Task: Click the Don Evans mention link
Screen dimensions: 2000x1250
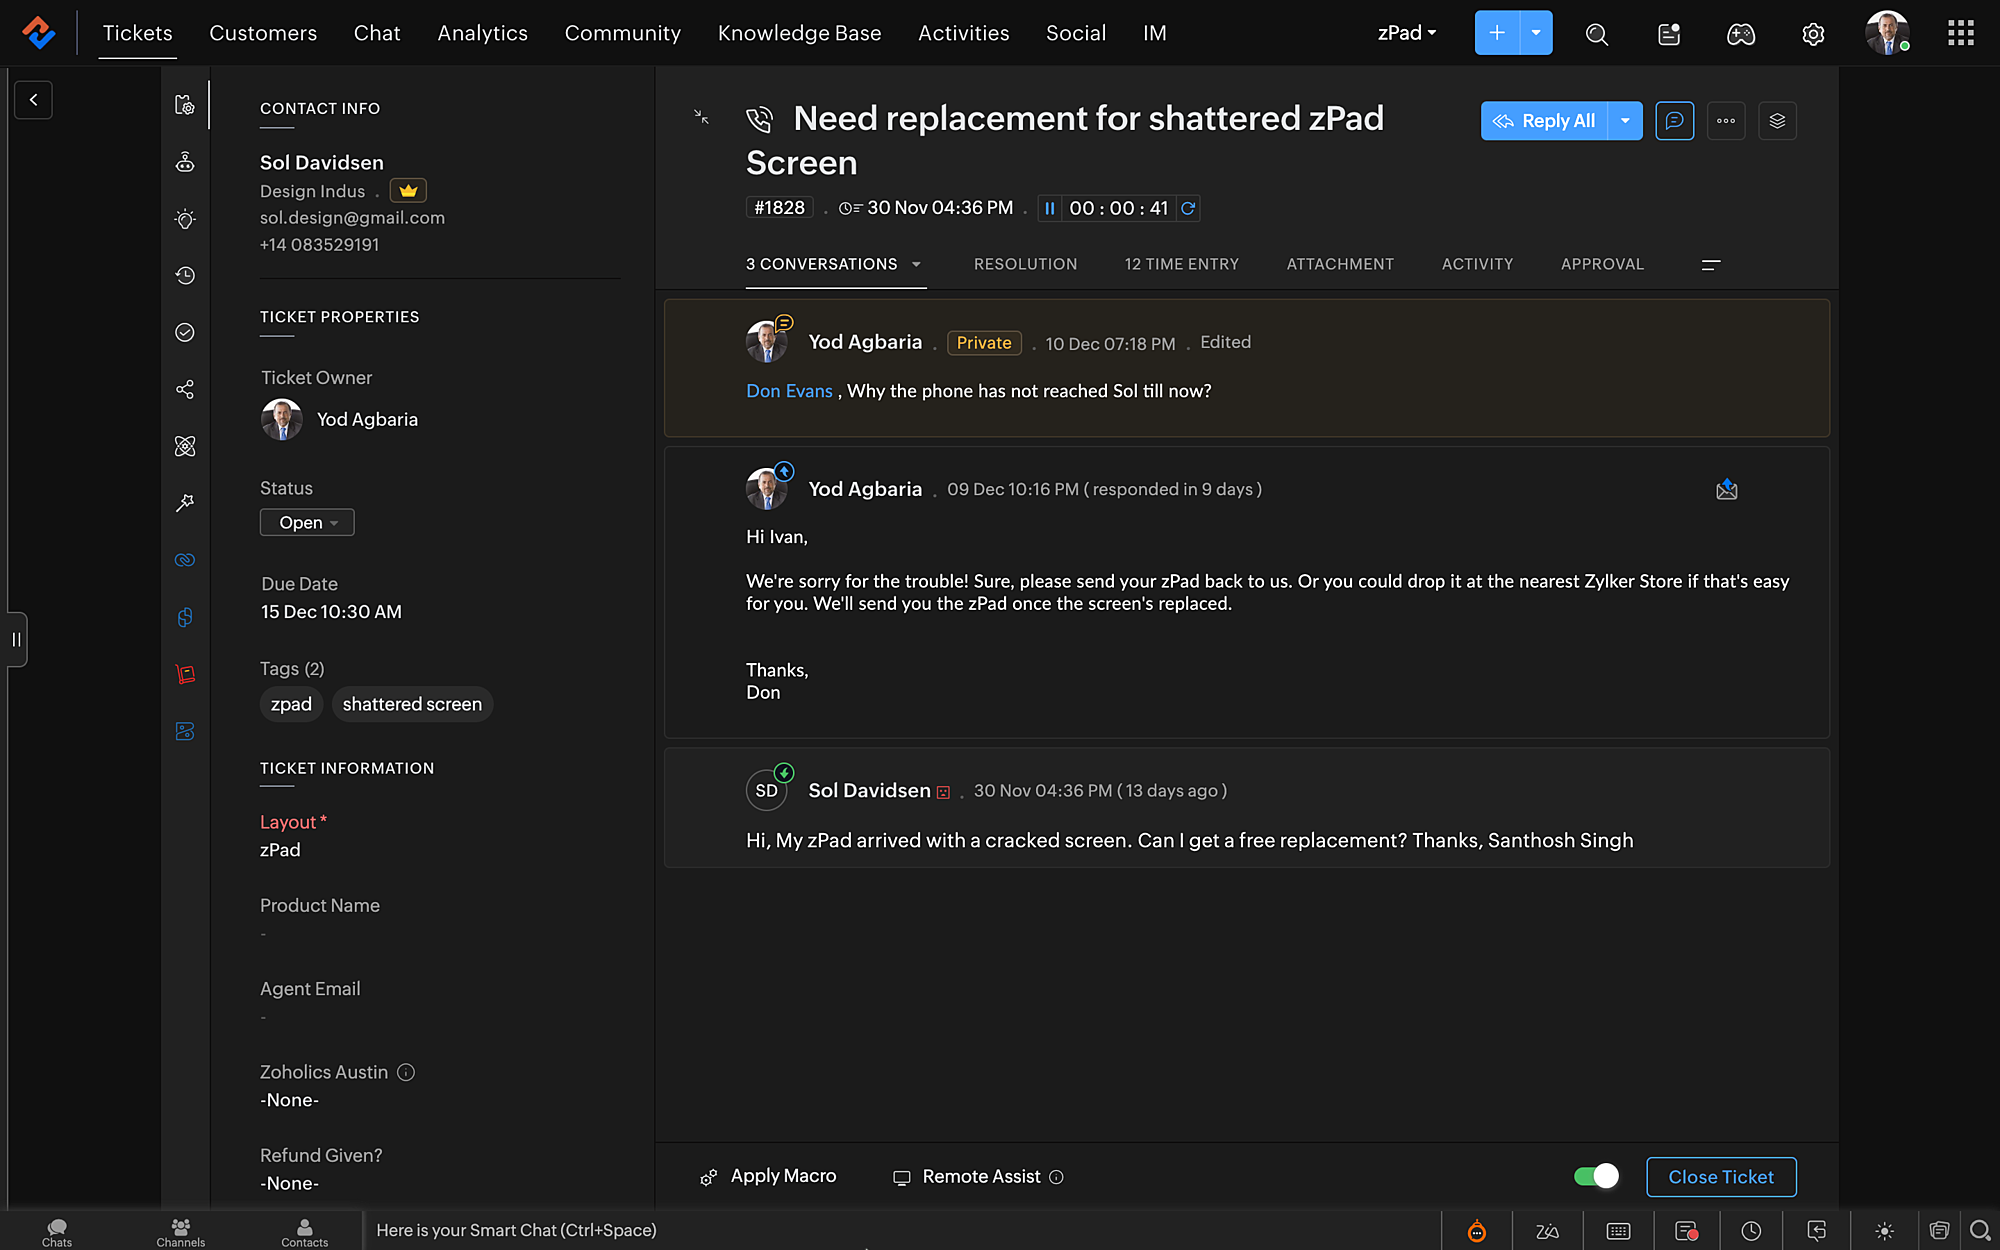Action: 789,391
